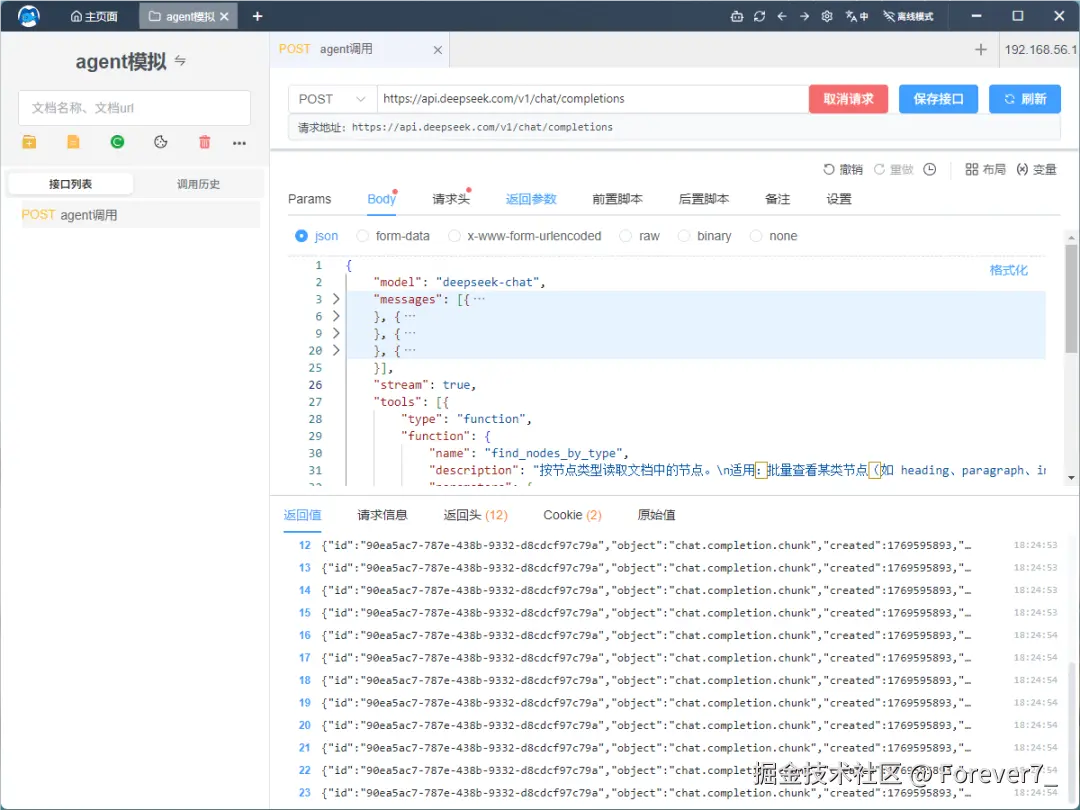Open 布局 layout options
The height and width of the screenshot is (810, 1080).
pyautogui.click(x=985, y=169)
